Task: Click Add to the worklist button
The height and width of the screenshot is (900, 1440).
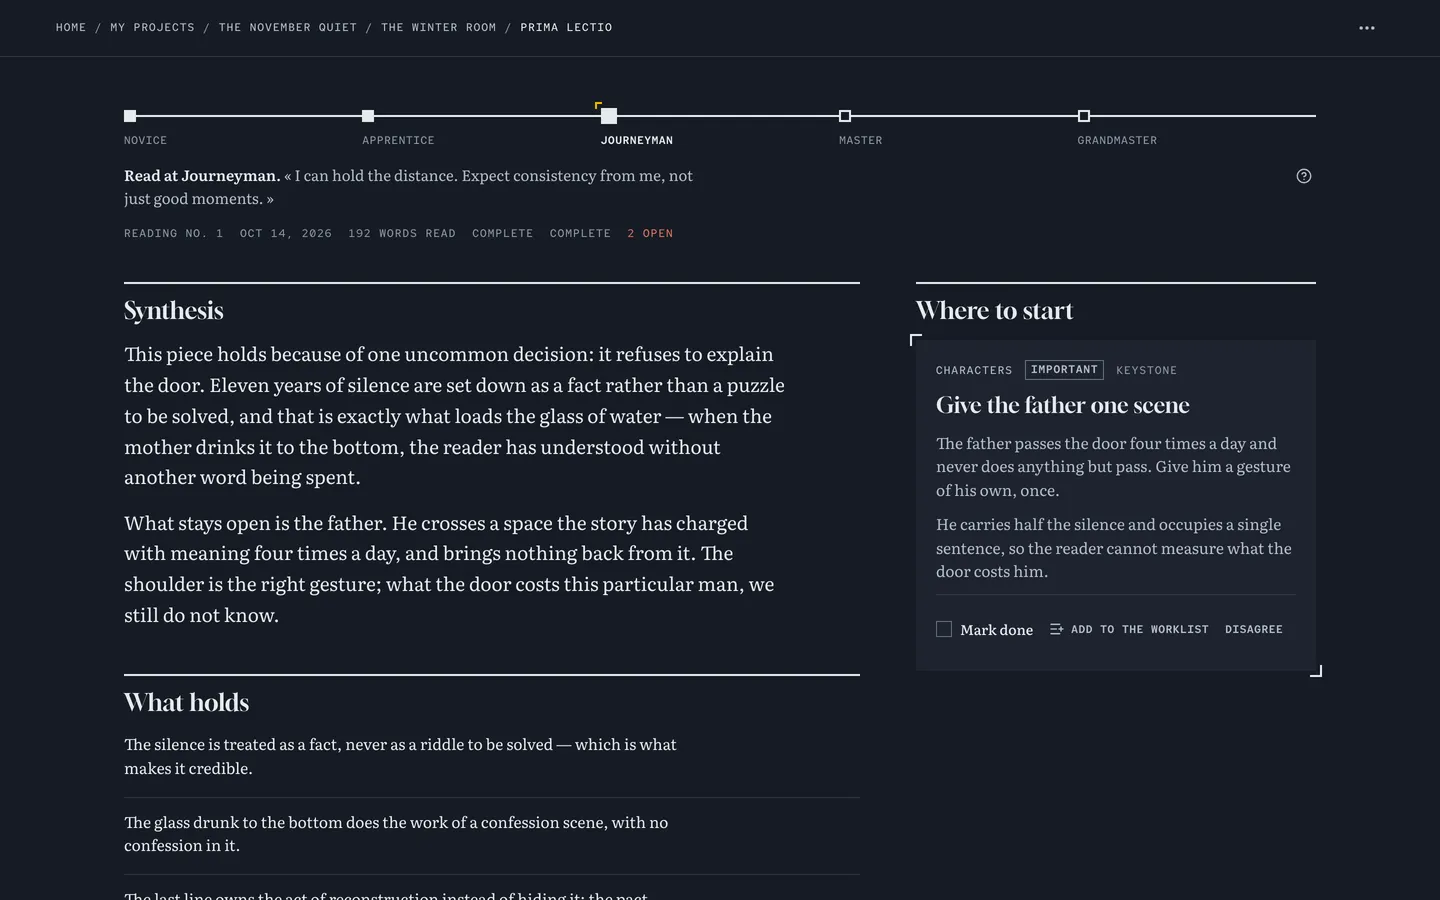Action: [1129, 629]
